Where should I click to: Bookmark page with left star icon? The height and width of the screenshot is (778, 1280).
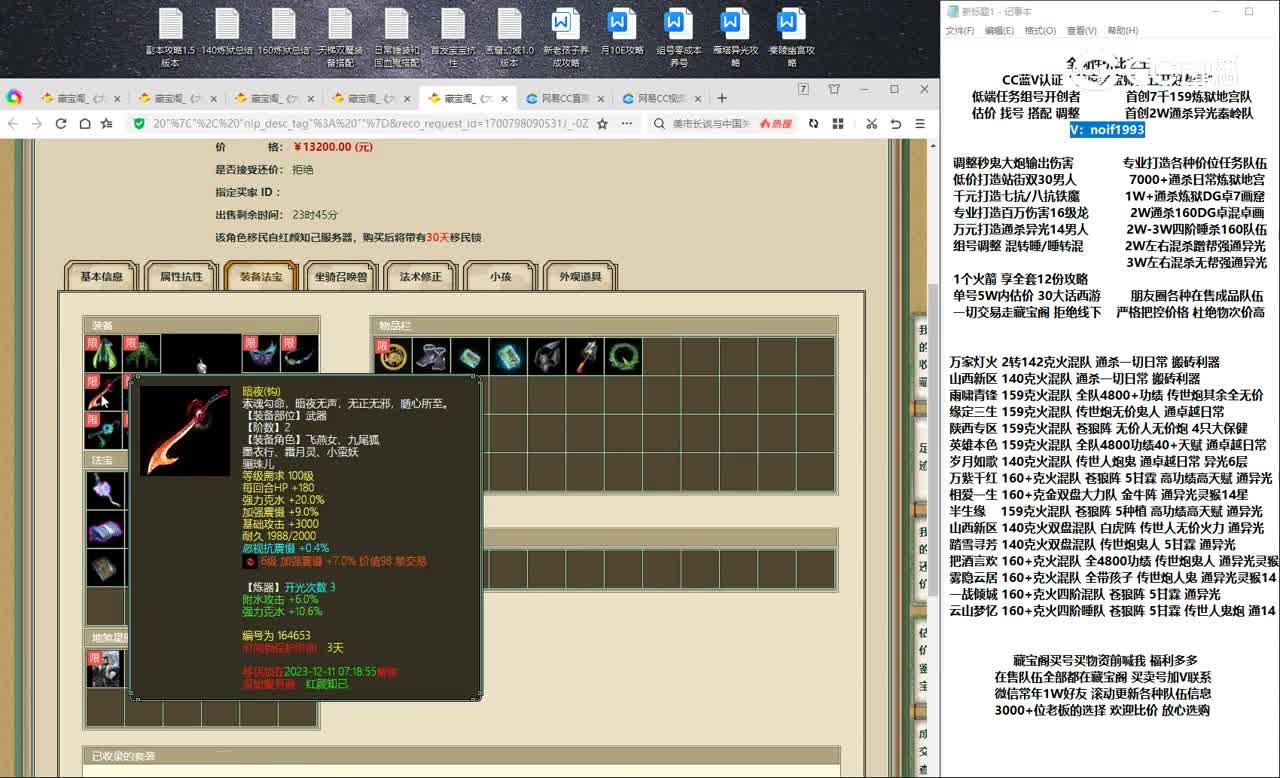[x=106, y=123]
